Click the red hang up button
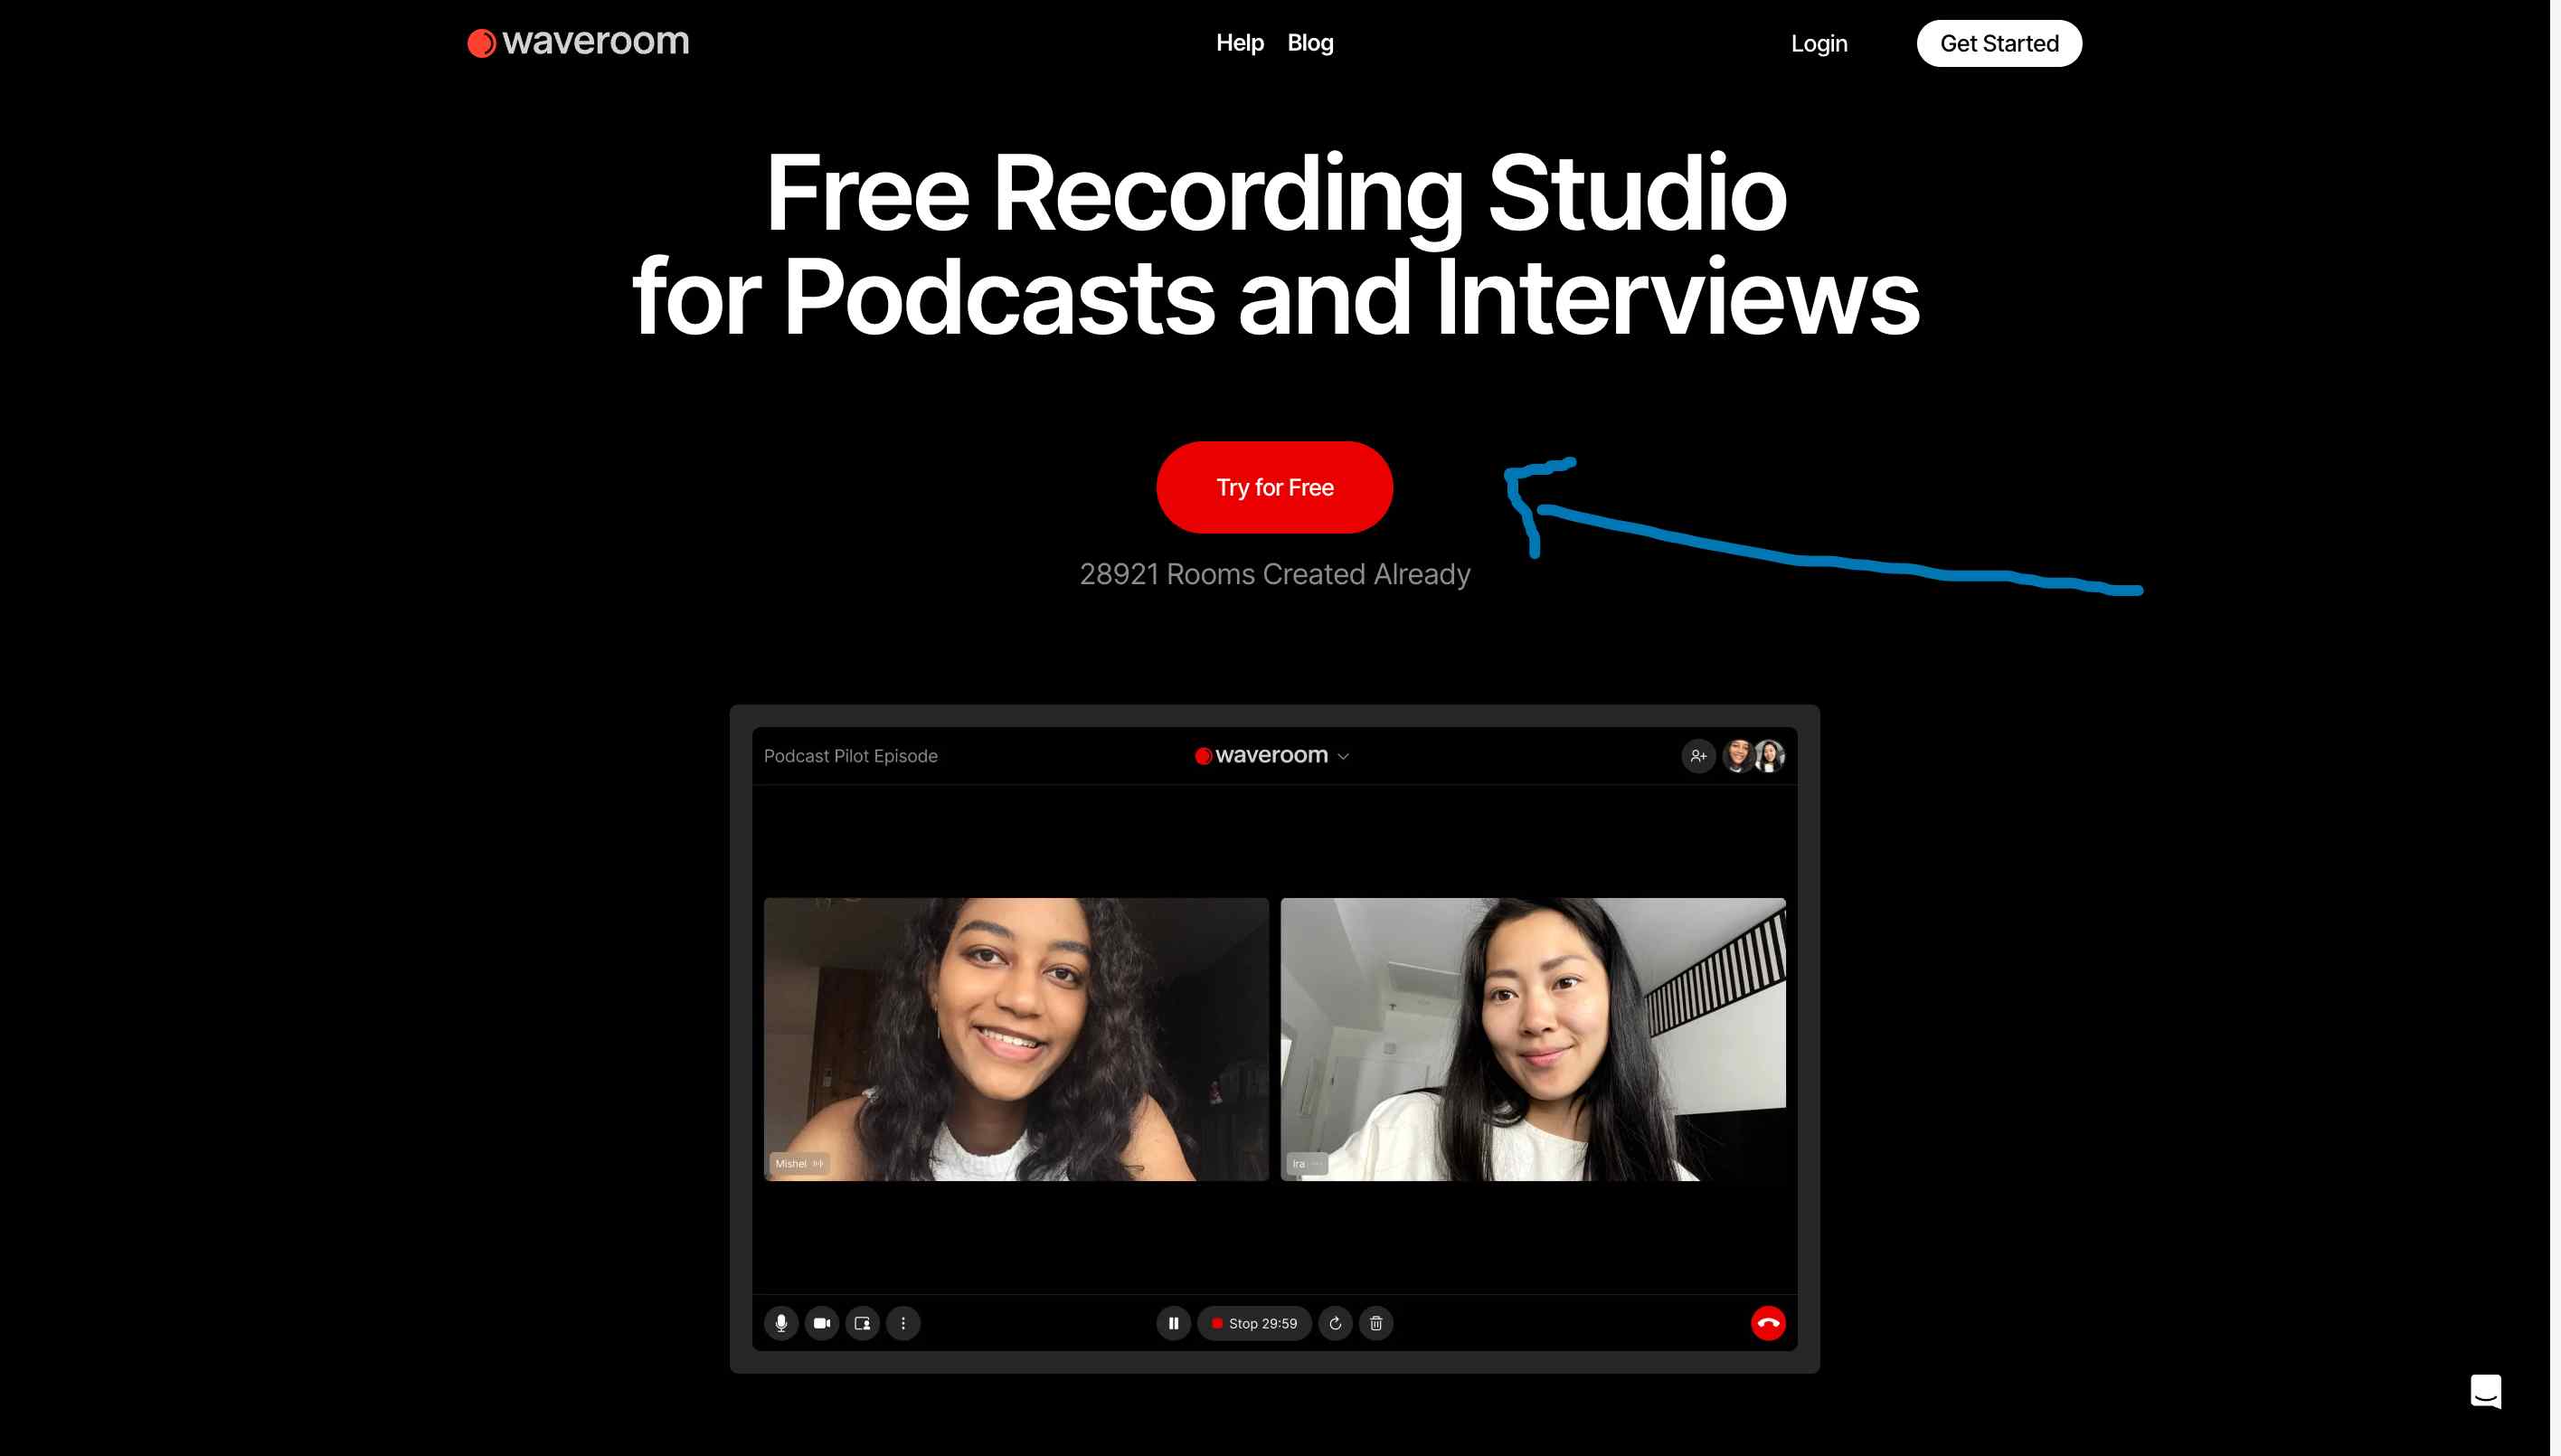 (1767, 1323)
